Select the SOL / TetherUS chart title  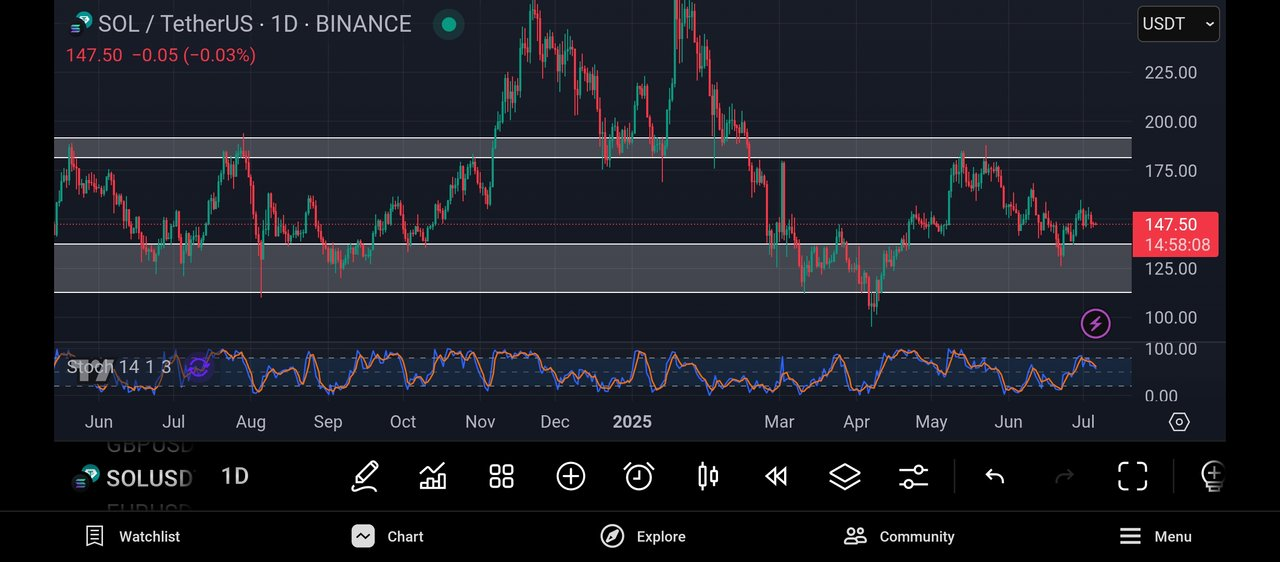click(254, 24)
